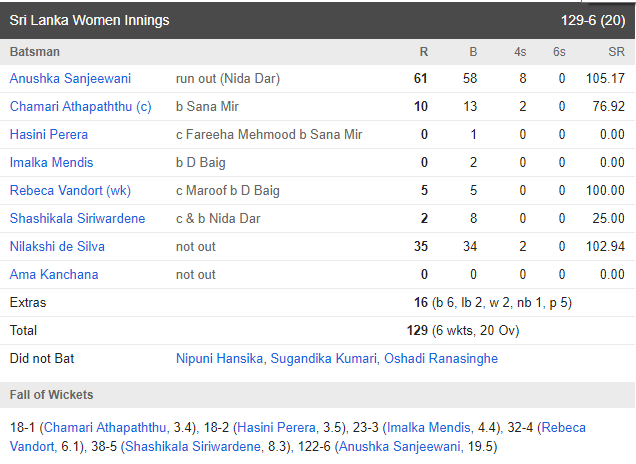Screen dimensions: 636x464
Task: Open Chamari Athapaththu (c) player link
Action: tap(80, 106)
